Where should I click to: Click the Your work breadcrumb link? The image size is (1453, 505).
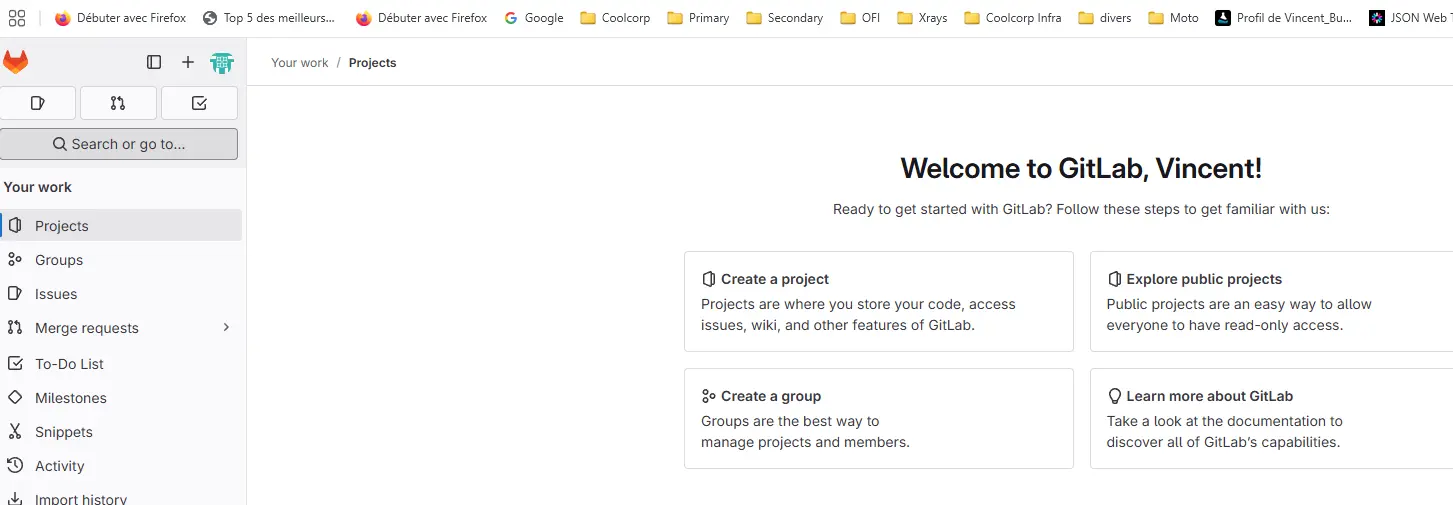point(300,63)
